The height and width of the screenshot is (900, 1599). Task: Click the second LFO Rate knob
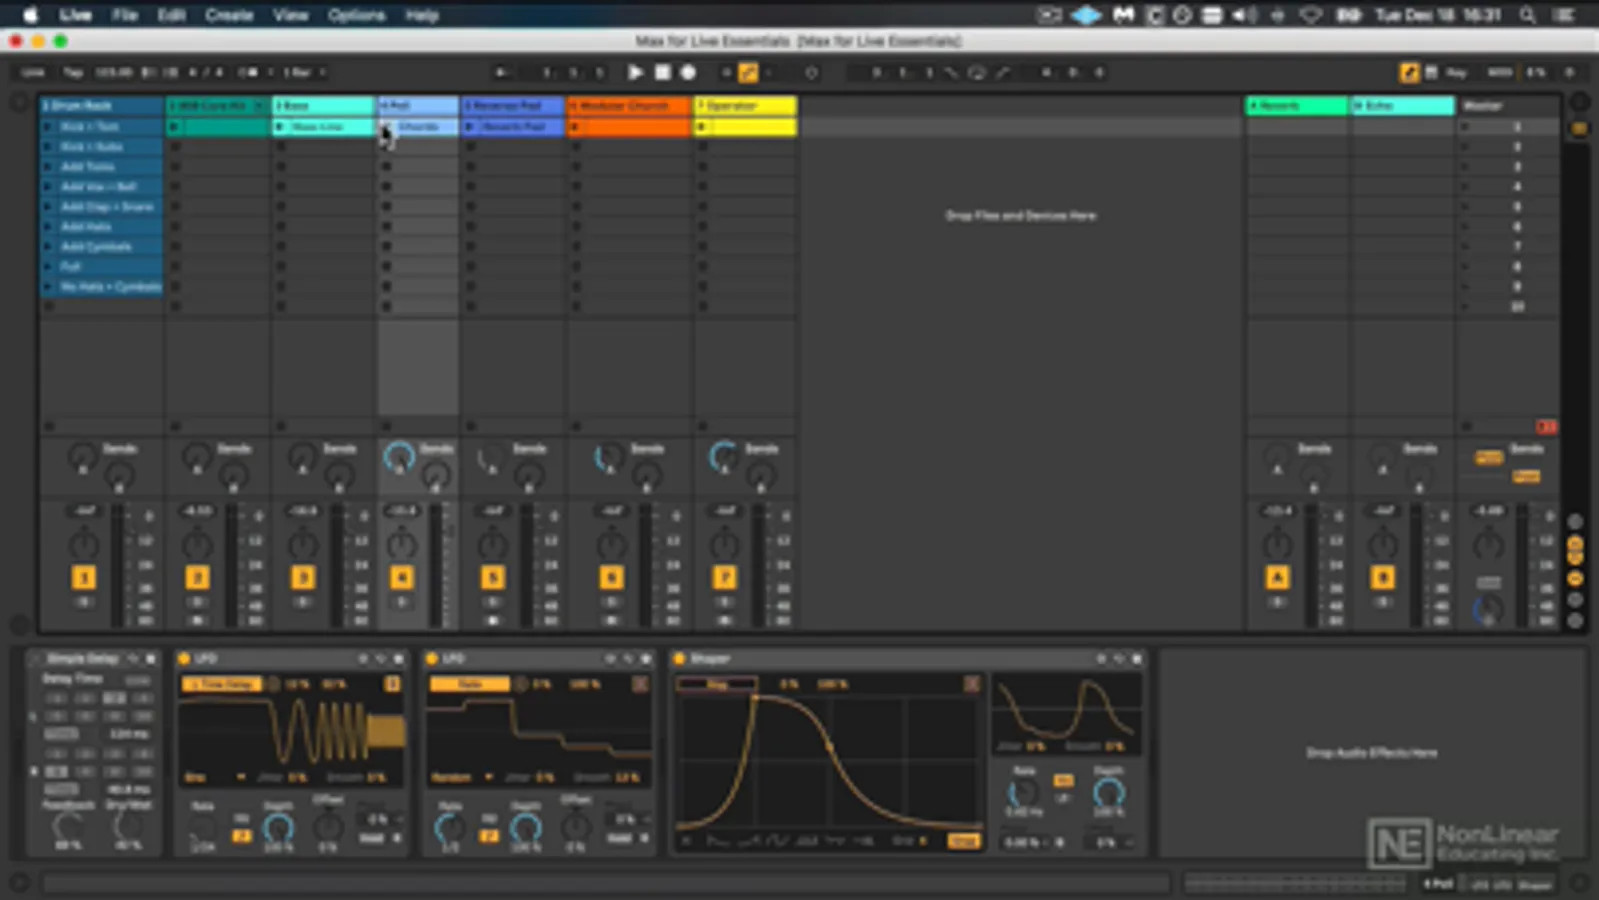click(450, 827)
